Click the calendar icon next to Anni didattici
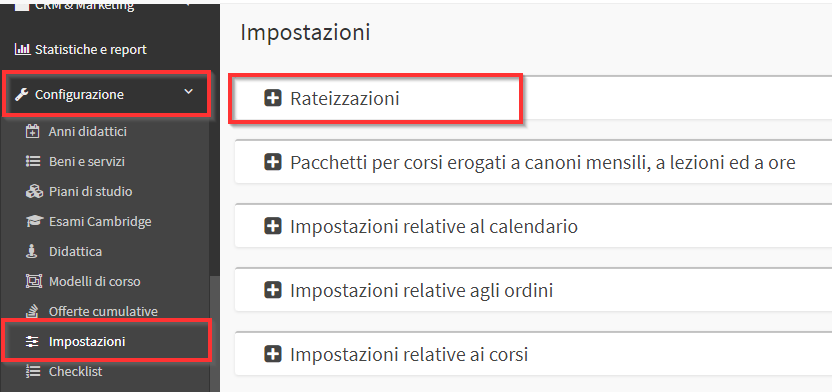This screenshot has height=392, width=832. coord(32,131)
